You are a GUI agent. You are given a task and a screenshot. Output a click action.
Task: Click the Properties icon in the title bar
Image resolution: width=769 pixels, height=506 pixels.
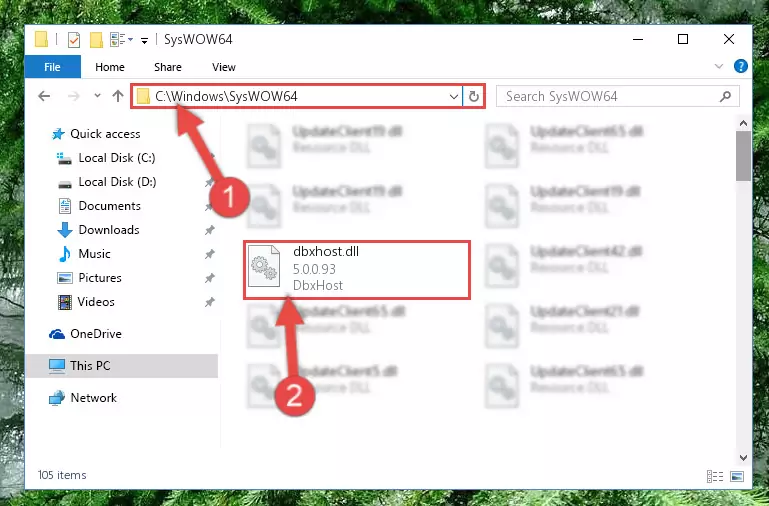coord(74,39)
